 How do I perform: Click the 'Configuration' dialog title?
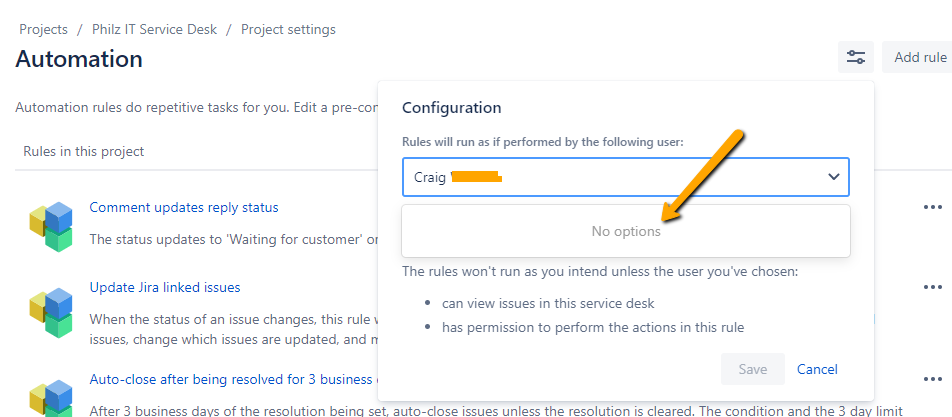pyautogui.click(x=452, y=108)
